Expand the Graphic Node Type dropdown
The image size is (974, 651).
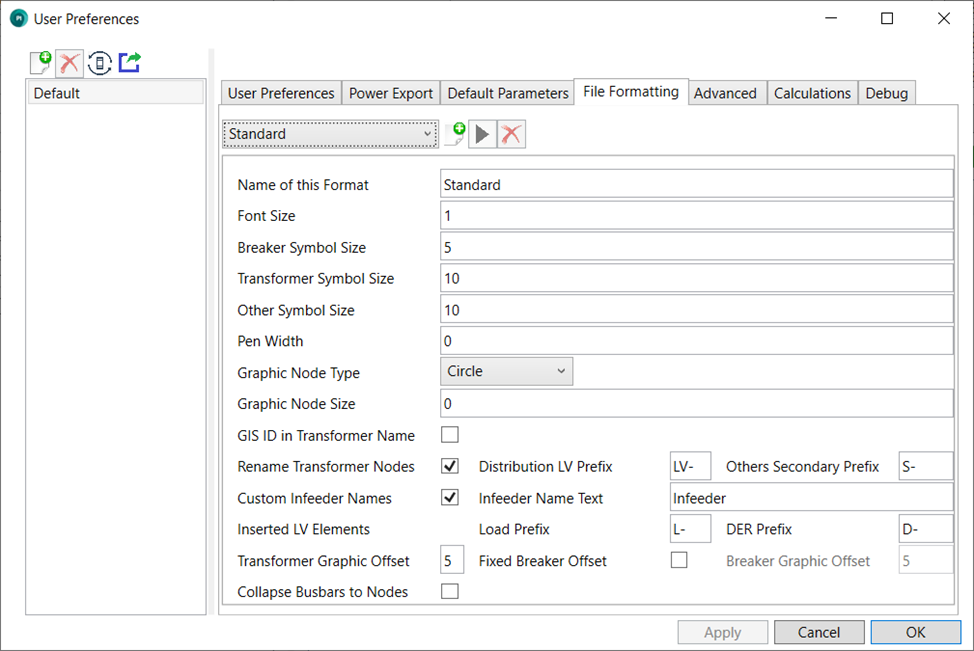(x=506, y=372)
